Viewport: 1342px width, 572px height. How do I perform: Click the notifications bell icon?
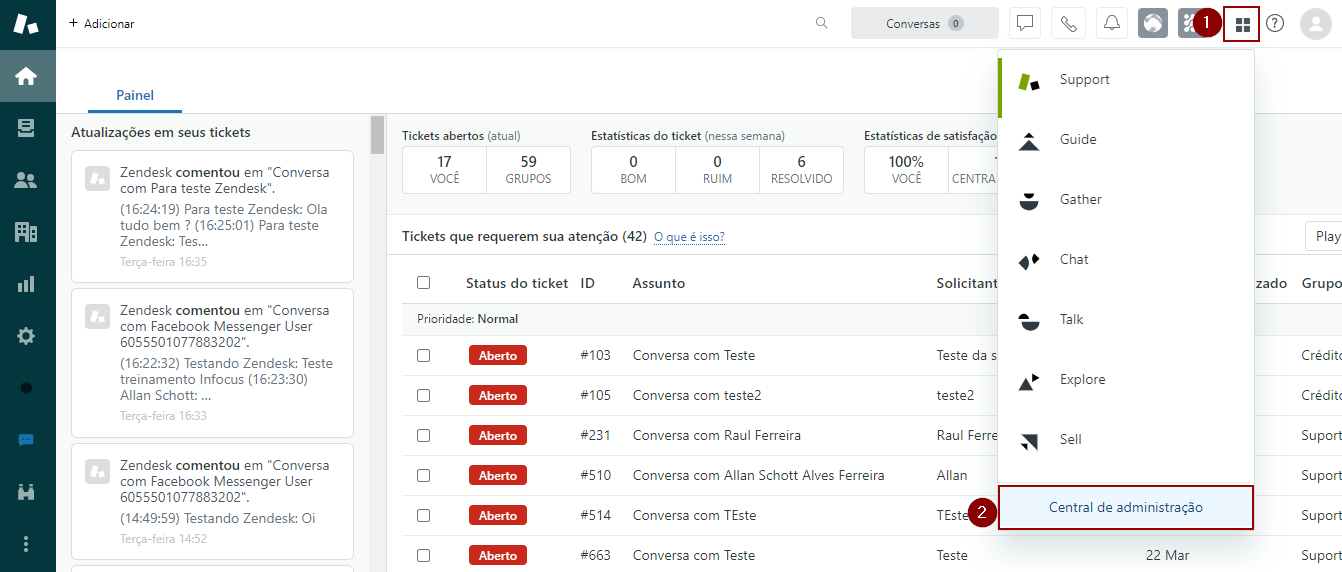1111,24
